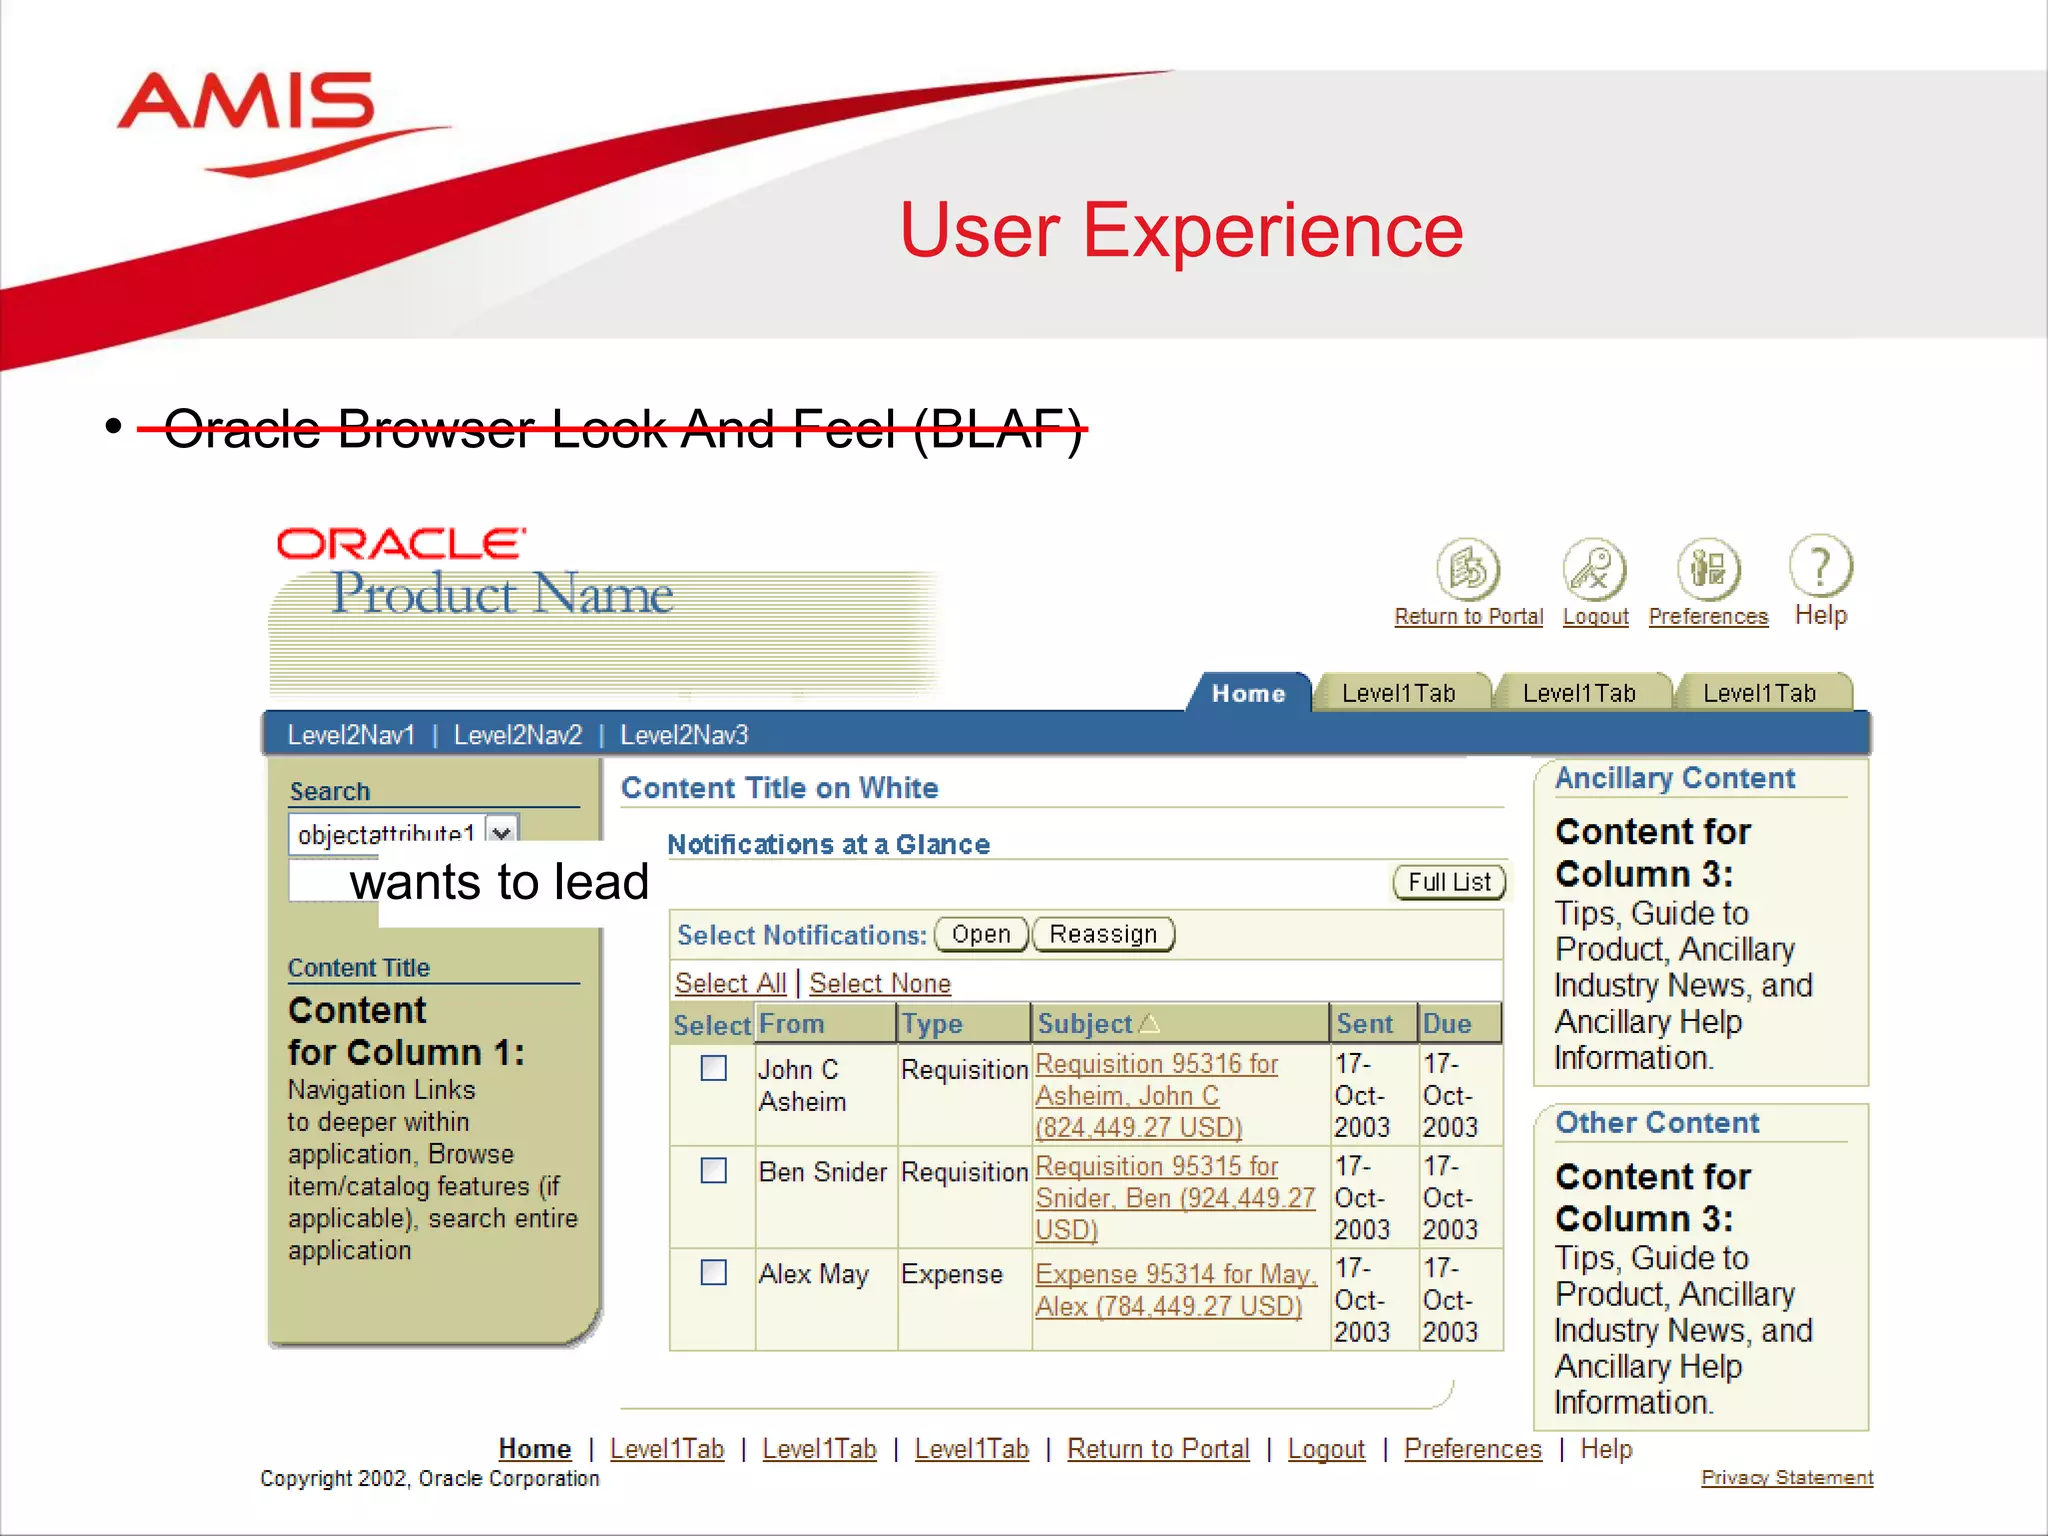This screenshot has width=2048, height=1536.
Task: Open Requisition 95315 for Snider link
Action: point(1175,1197)
